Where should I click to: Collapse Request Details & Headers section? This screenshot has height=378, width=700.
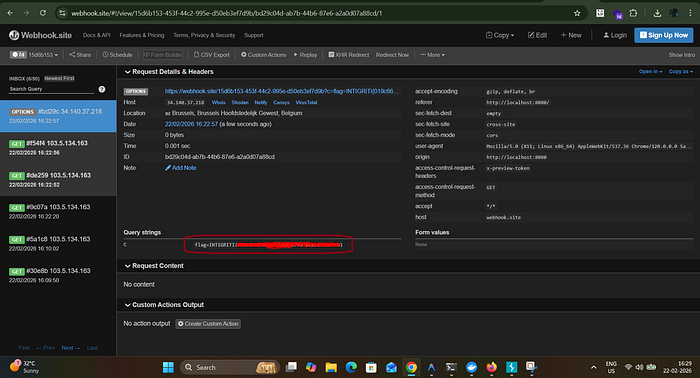[169, 72]
